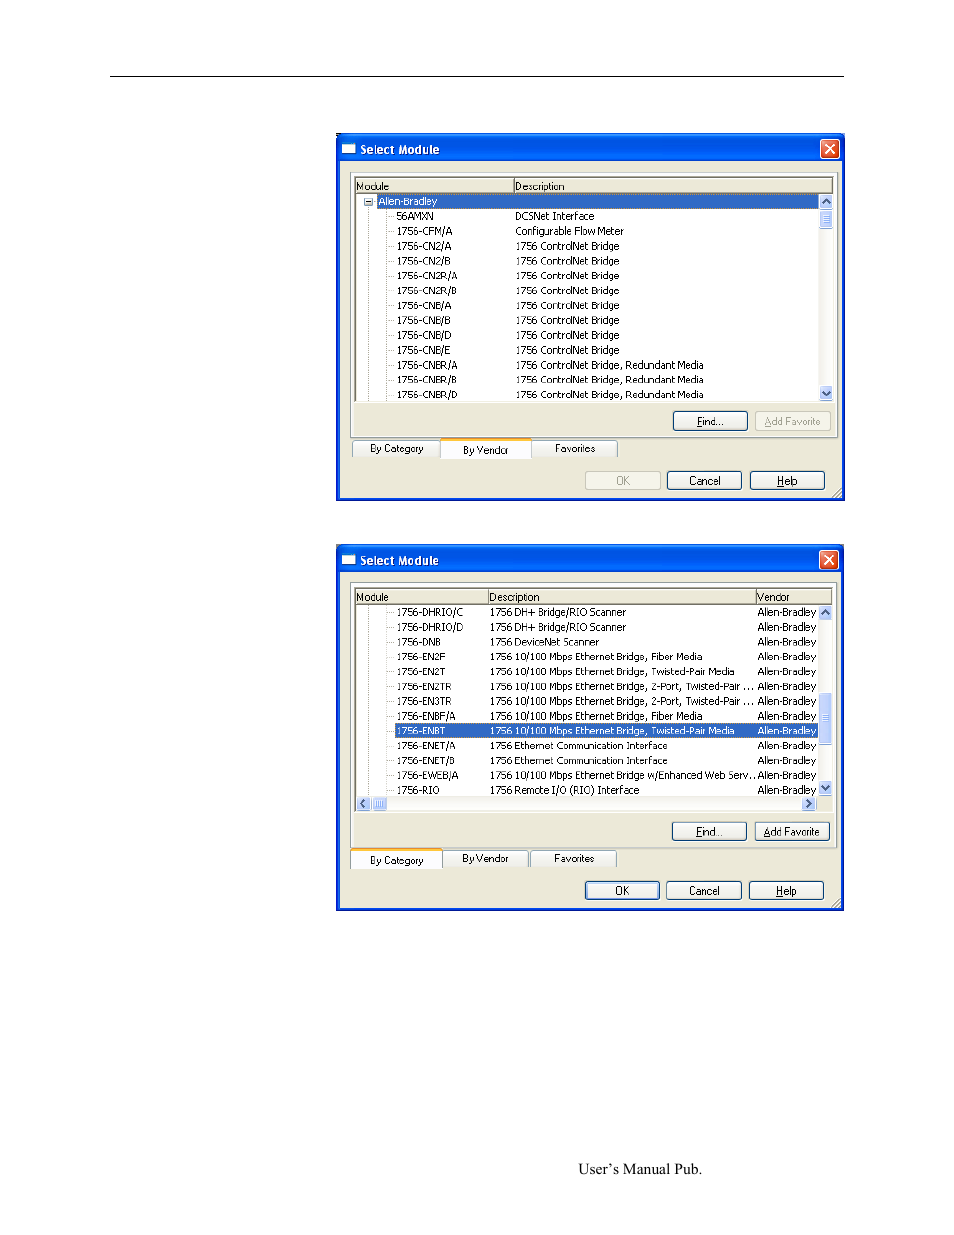
Task: Collapse the Allen-Bradley vendor tree node
Action: point(368,201)
